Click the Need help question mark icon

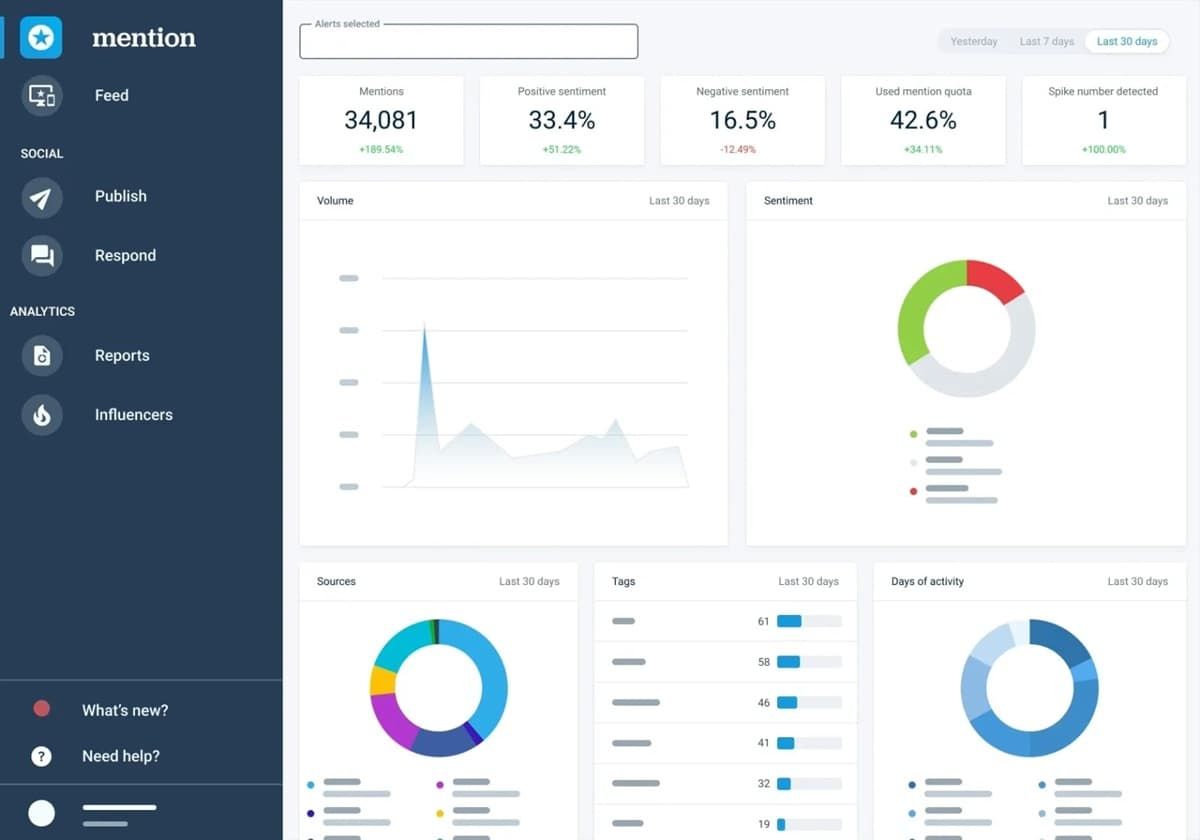pyautogui.click(x=41, y=757)
